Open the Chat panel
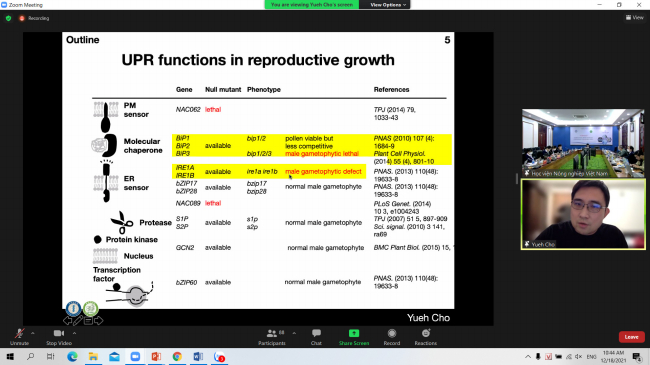 coord(316,336)
